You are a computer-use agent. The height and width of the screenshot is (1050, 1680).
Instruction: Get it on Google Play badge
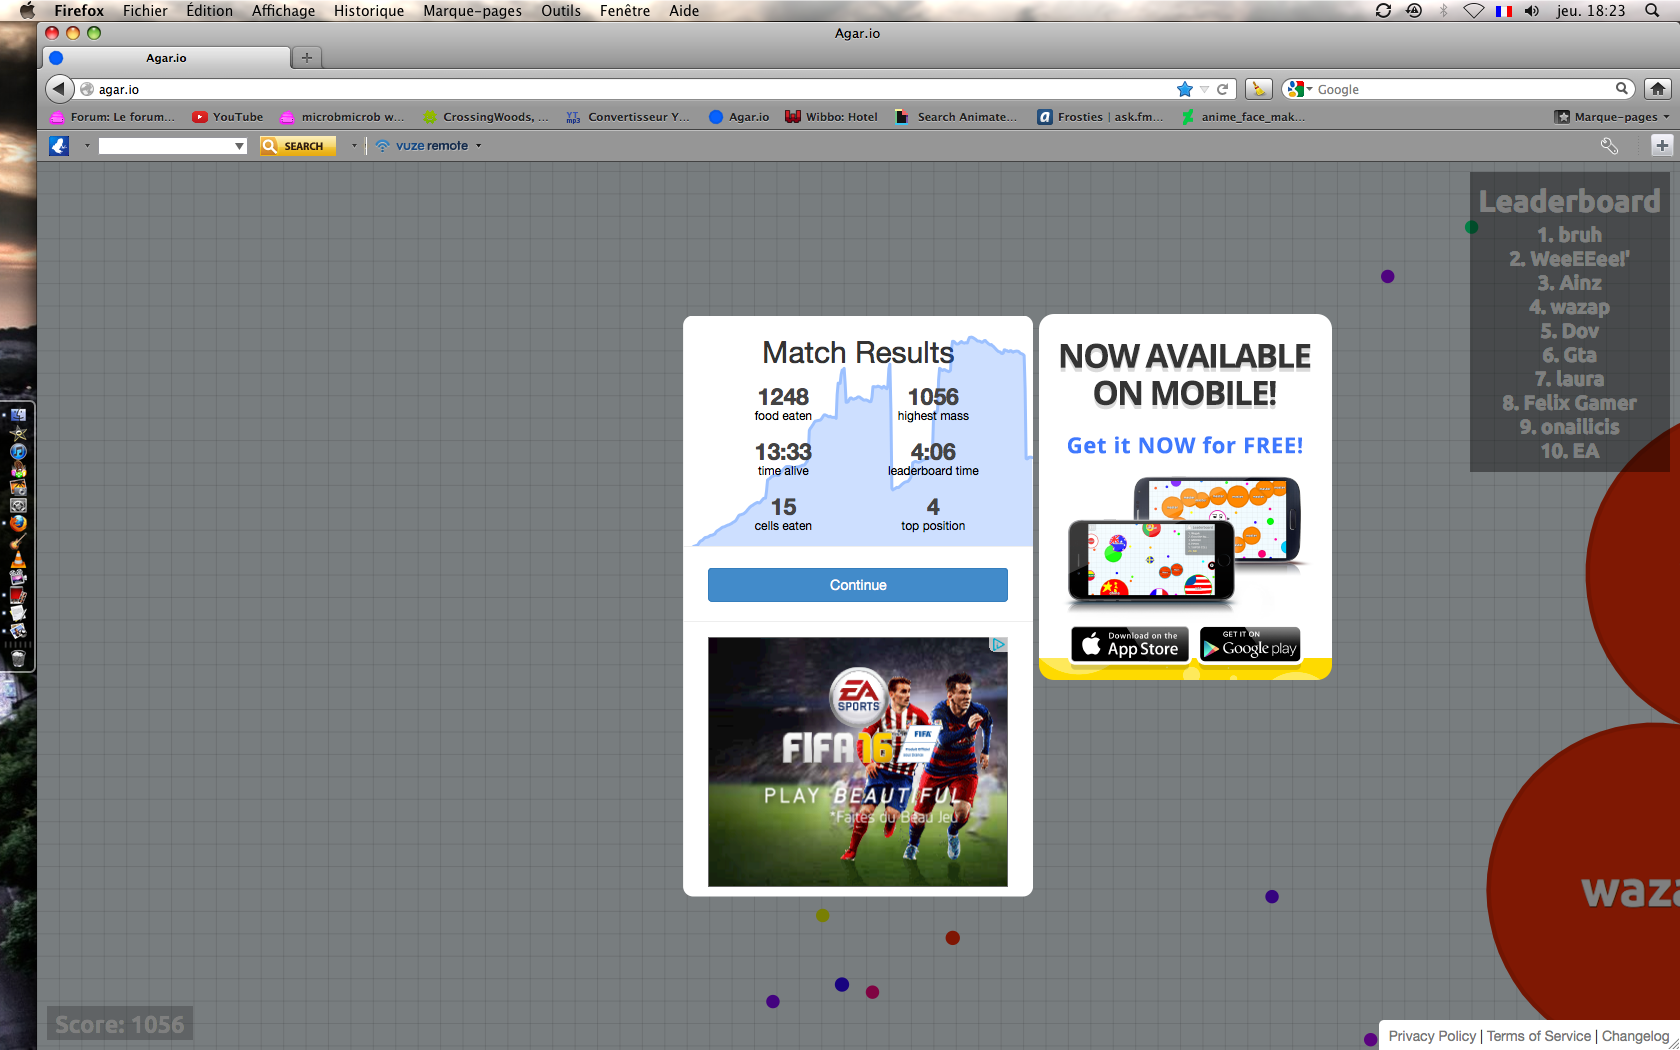1250,645
